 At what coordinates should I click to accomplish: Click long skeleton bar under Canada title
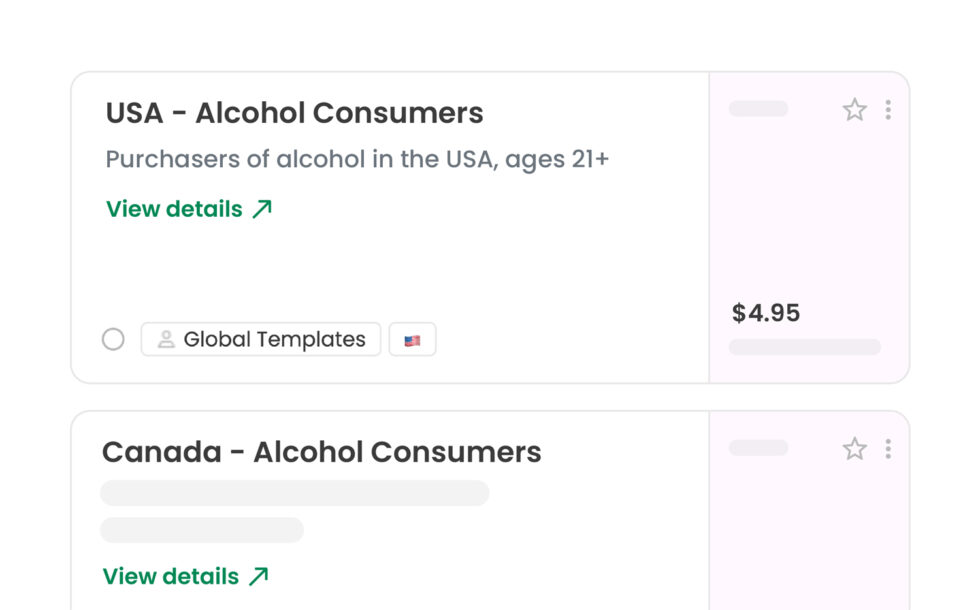point(295,493)
